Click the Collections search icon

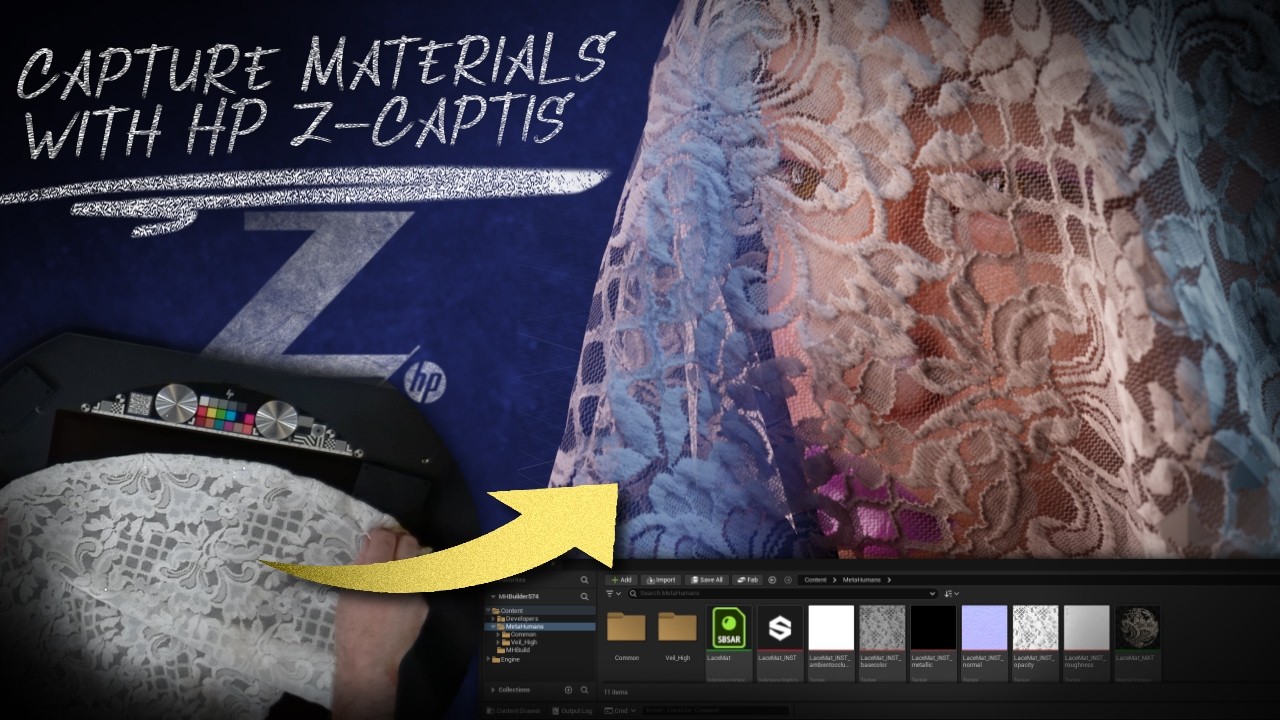tap(585, 690)
